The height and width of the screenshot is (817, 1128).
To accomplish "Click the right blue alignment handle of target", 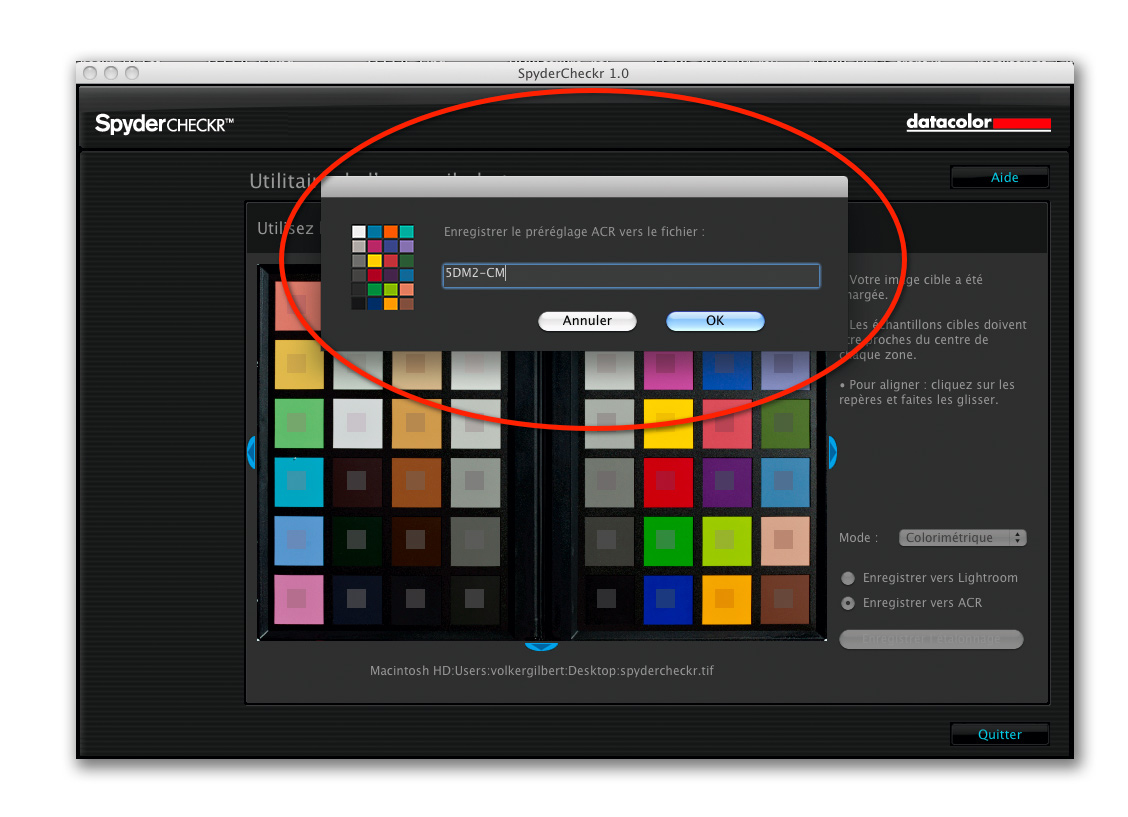I will click(x=832, y=452).
